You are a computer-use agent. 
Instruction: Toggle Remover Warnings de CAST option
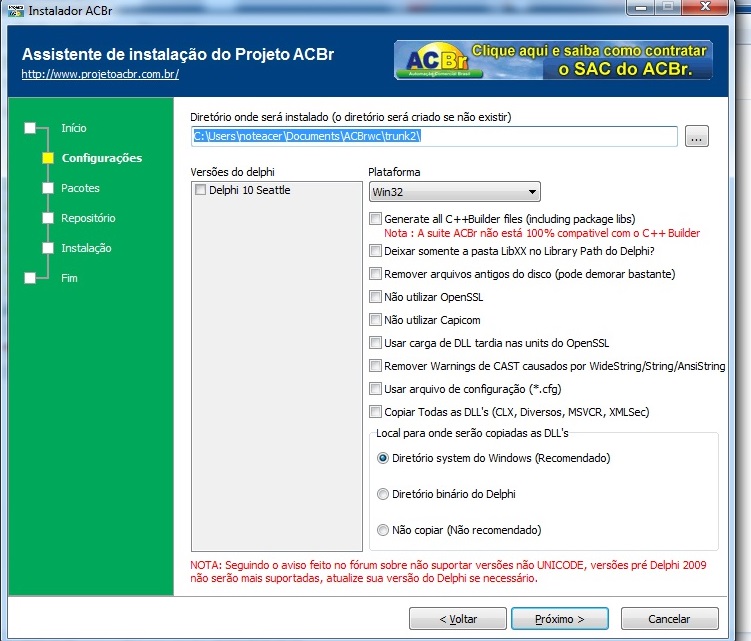pyautogui.click(x=375, y=366)
